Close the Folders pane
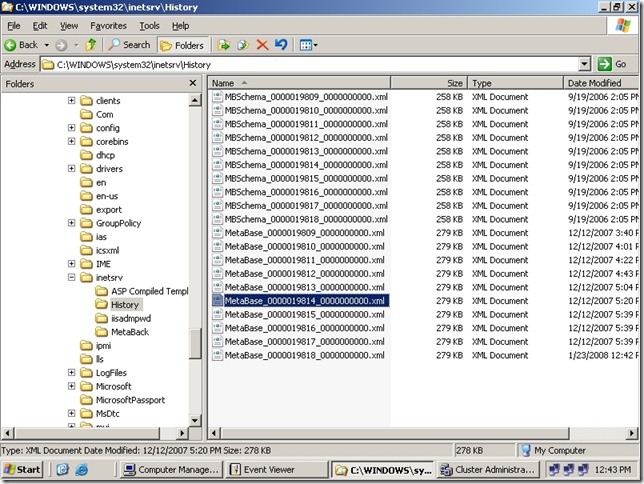 tap(193, 83)
